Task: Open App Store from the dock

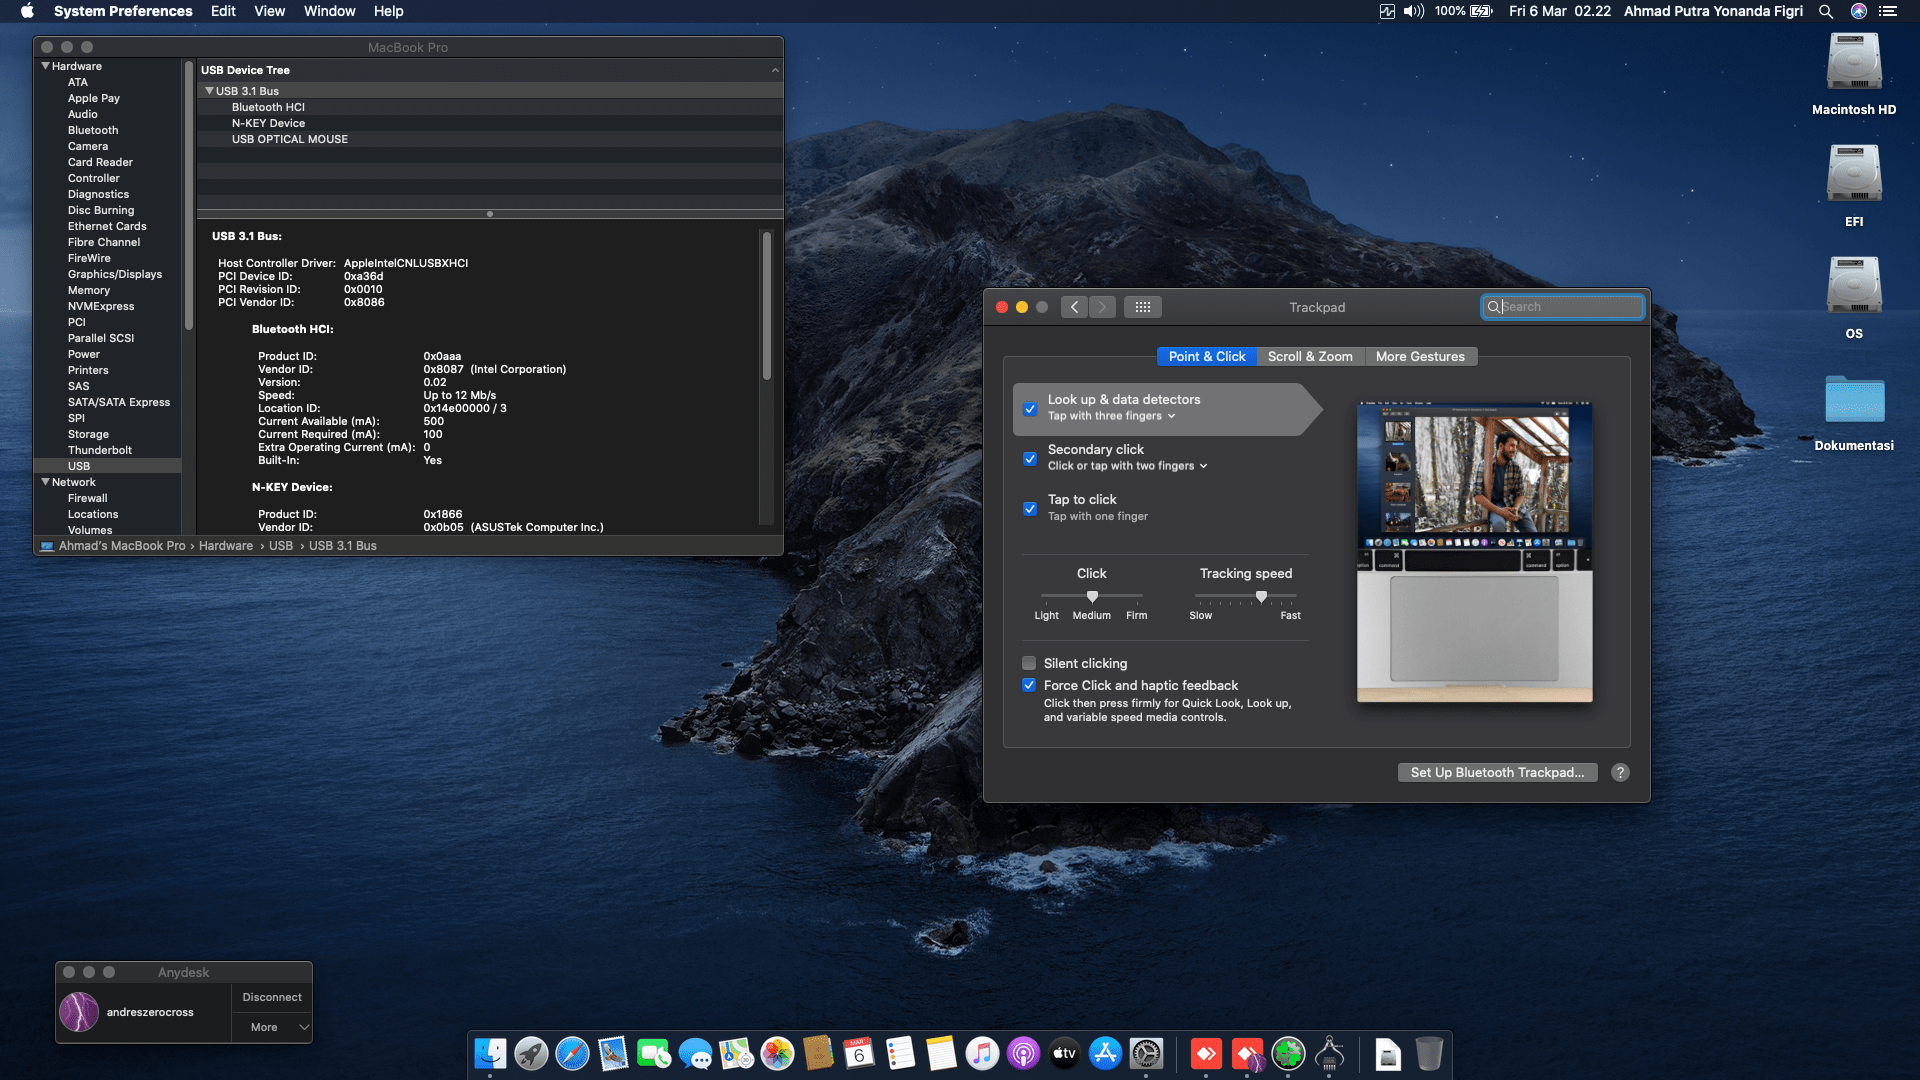Action: (x=1105, y=1053)
